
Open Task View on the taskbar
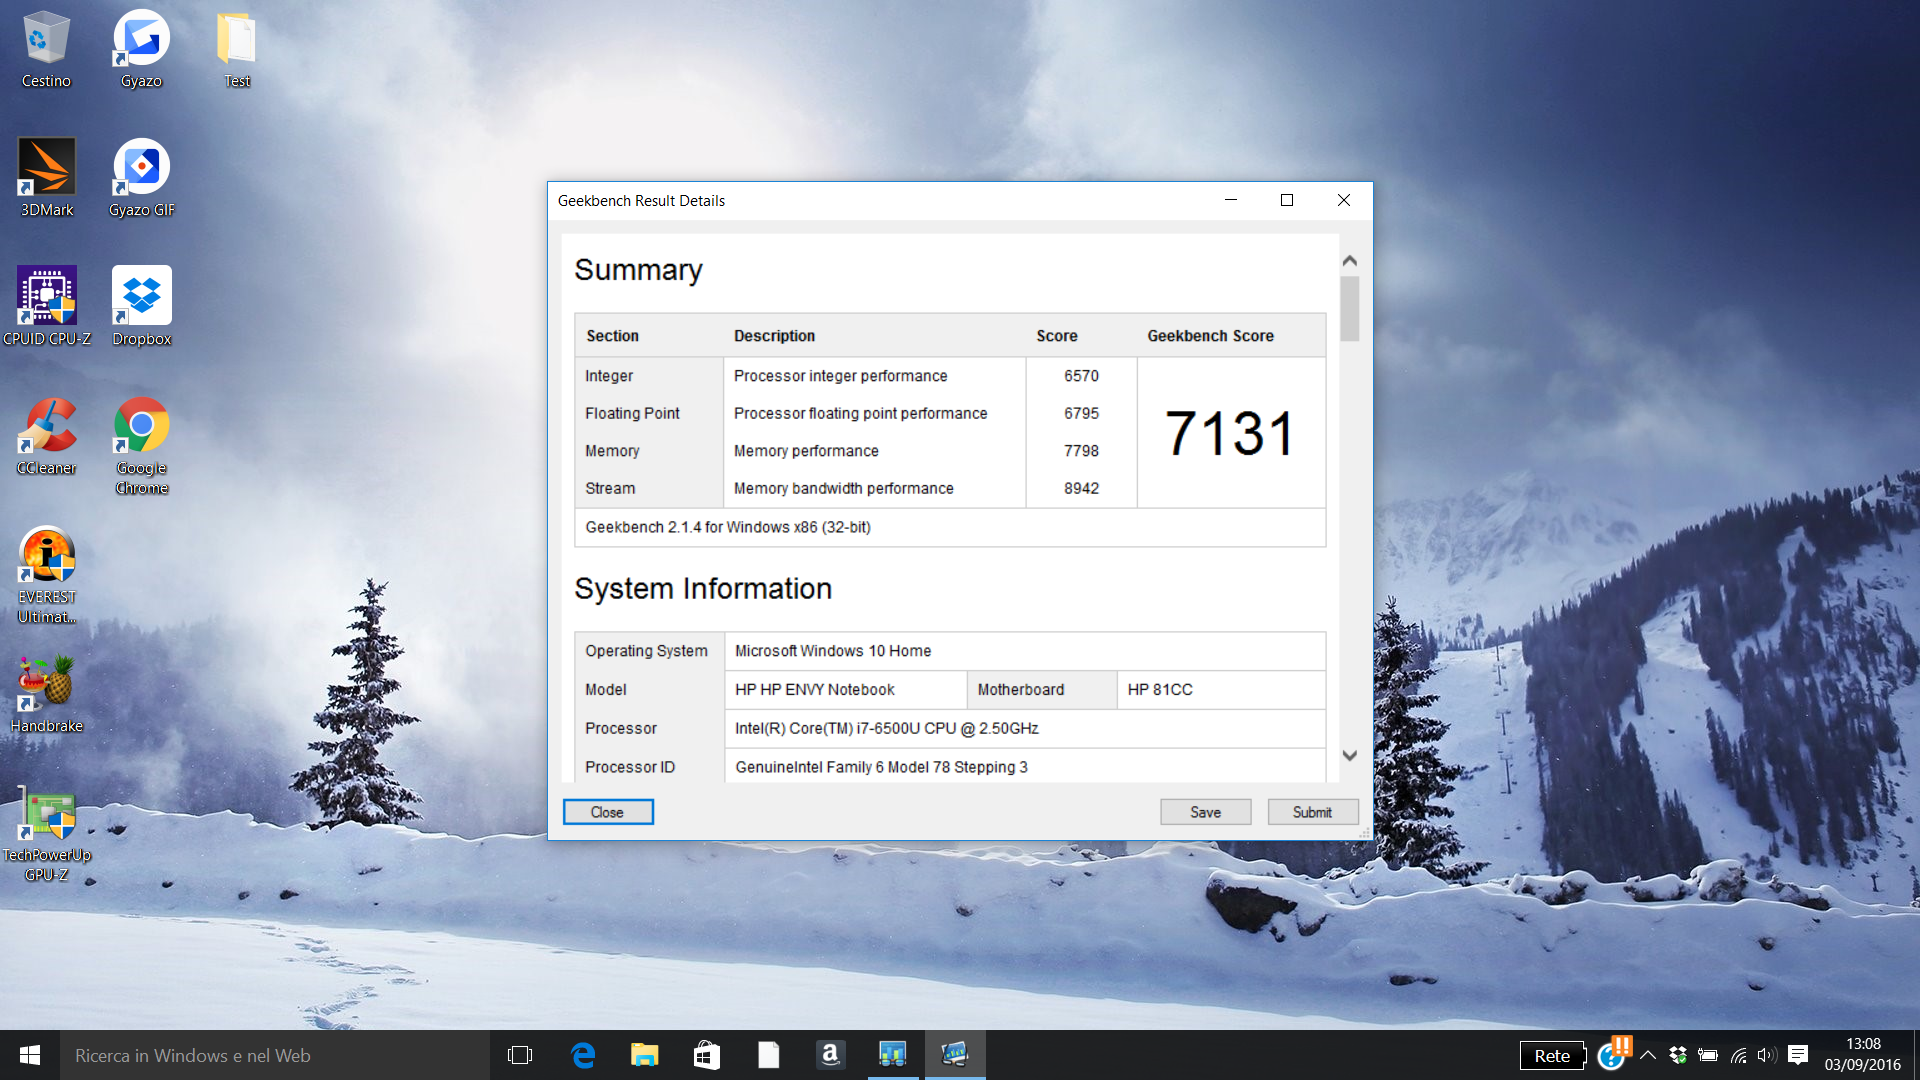pos(520,1055)
